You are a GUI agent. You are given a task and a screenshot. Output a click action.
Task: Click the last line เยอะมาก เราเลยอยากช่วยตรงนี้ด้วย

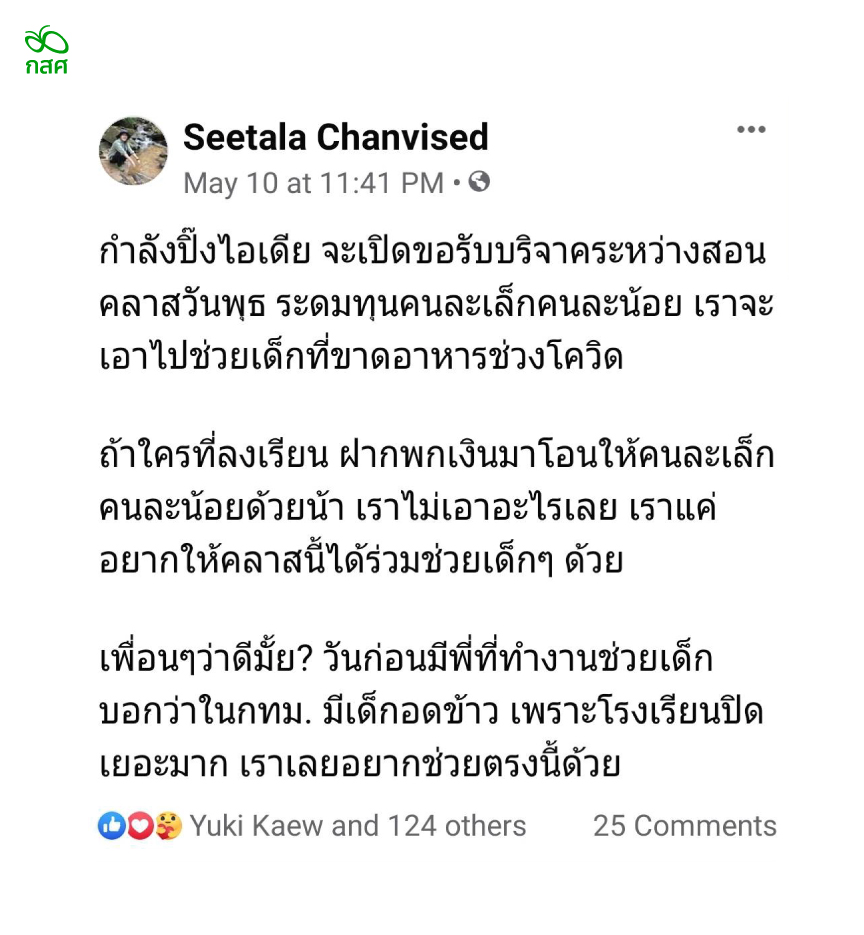click(360, 764)
